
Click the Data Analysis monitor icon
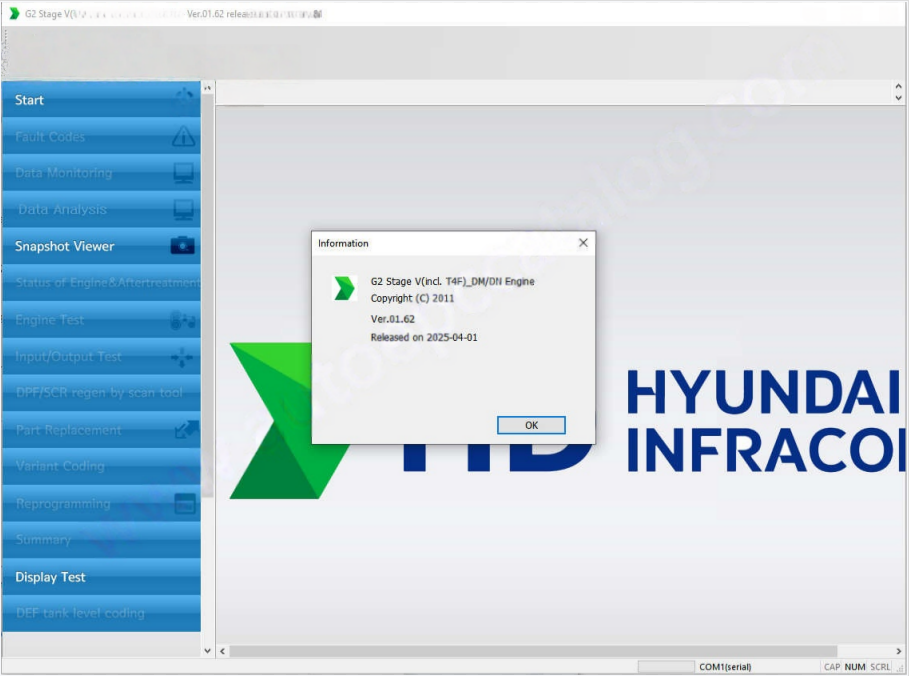coord(183,210)
